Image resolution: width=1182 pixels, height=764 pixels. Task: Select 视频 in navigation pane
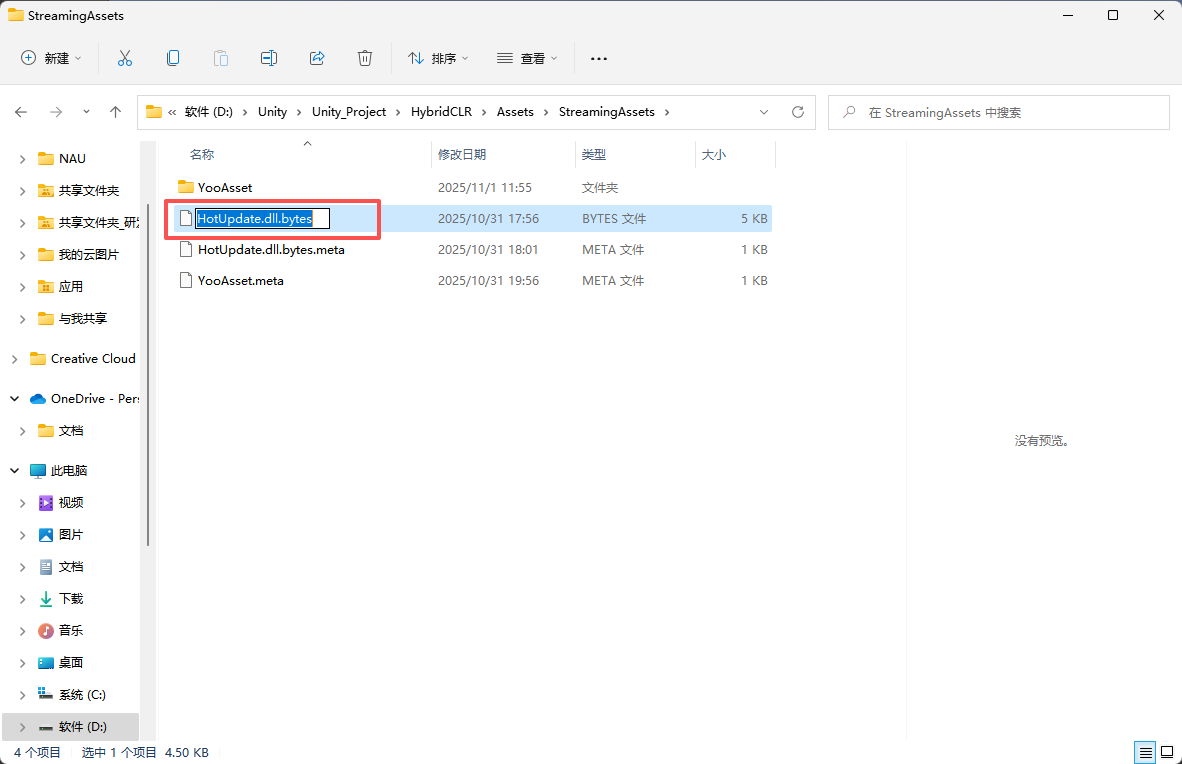click(x=71, y=502)
